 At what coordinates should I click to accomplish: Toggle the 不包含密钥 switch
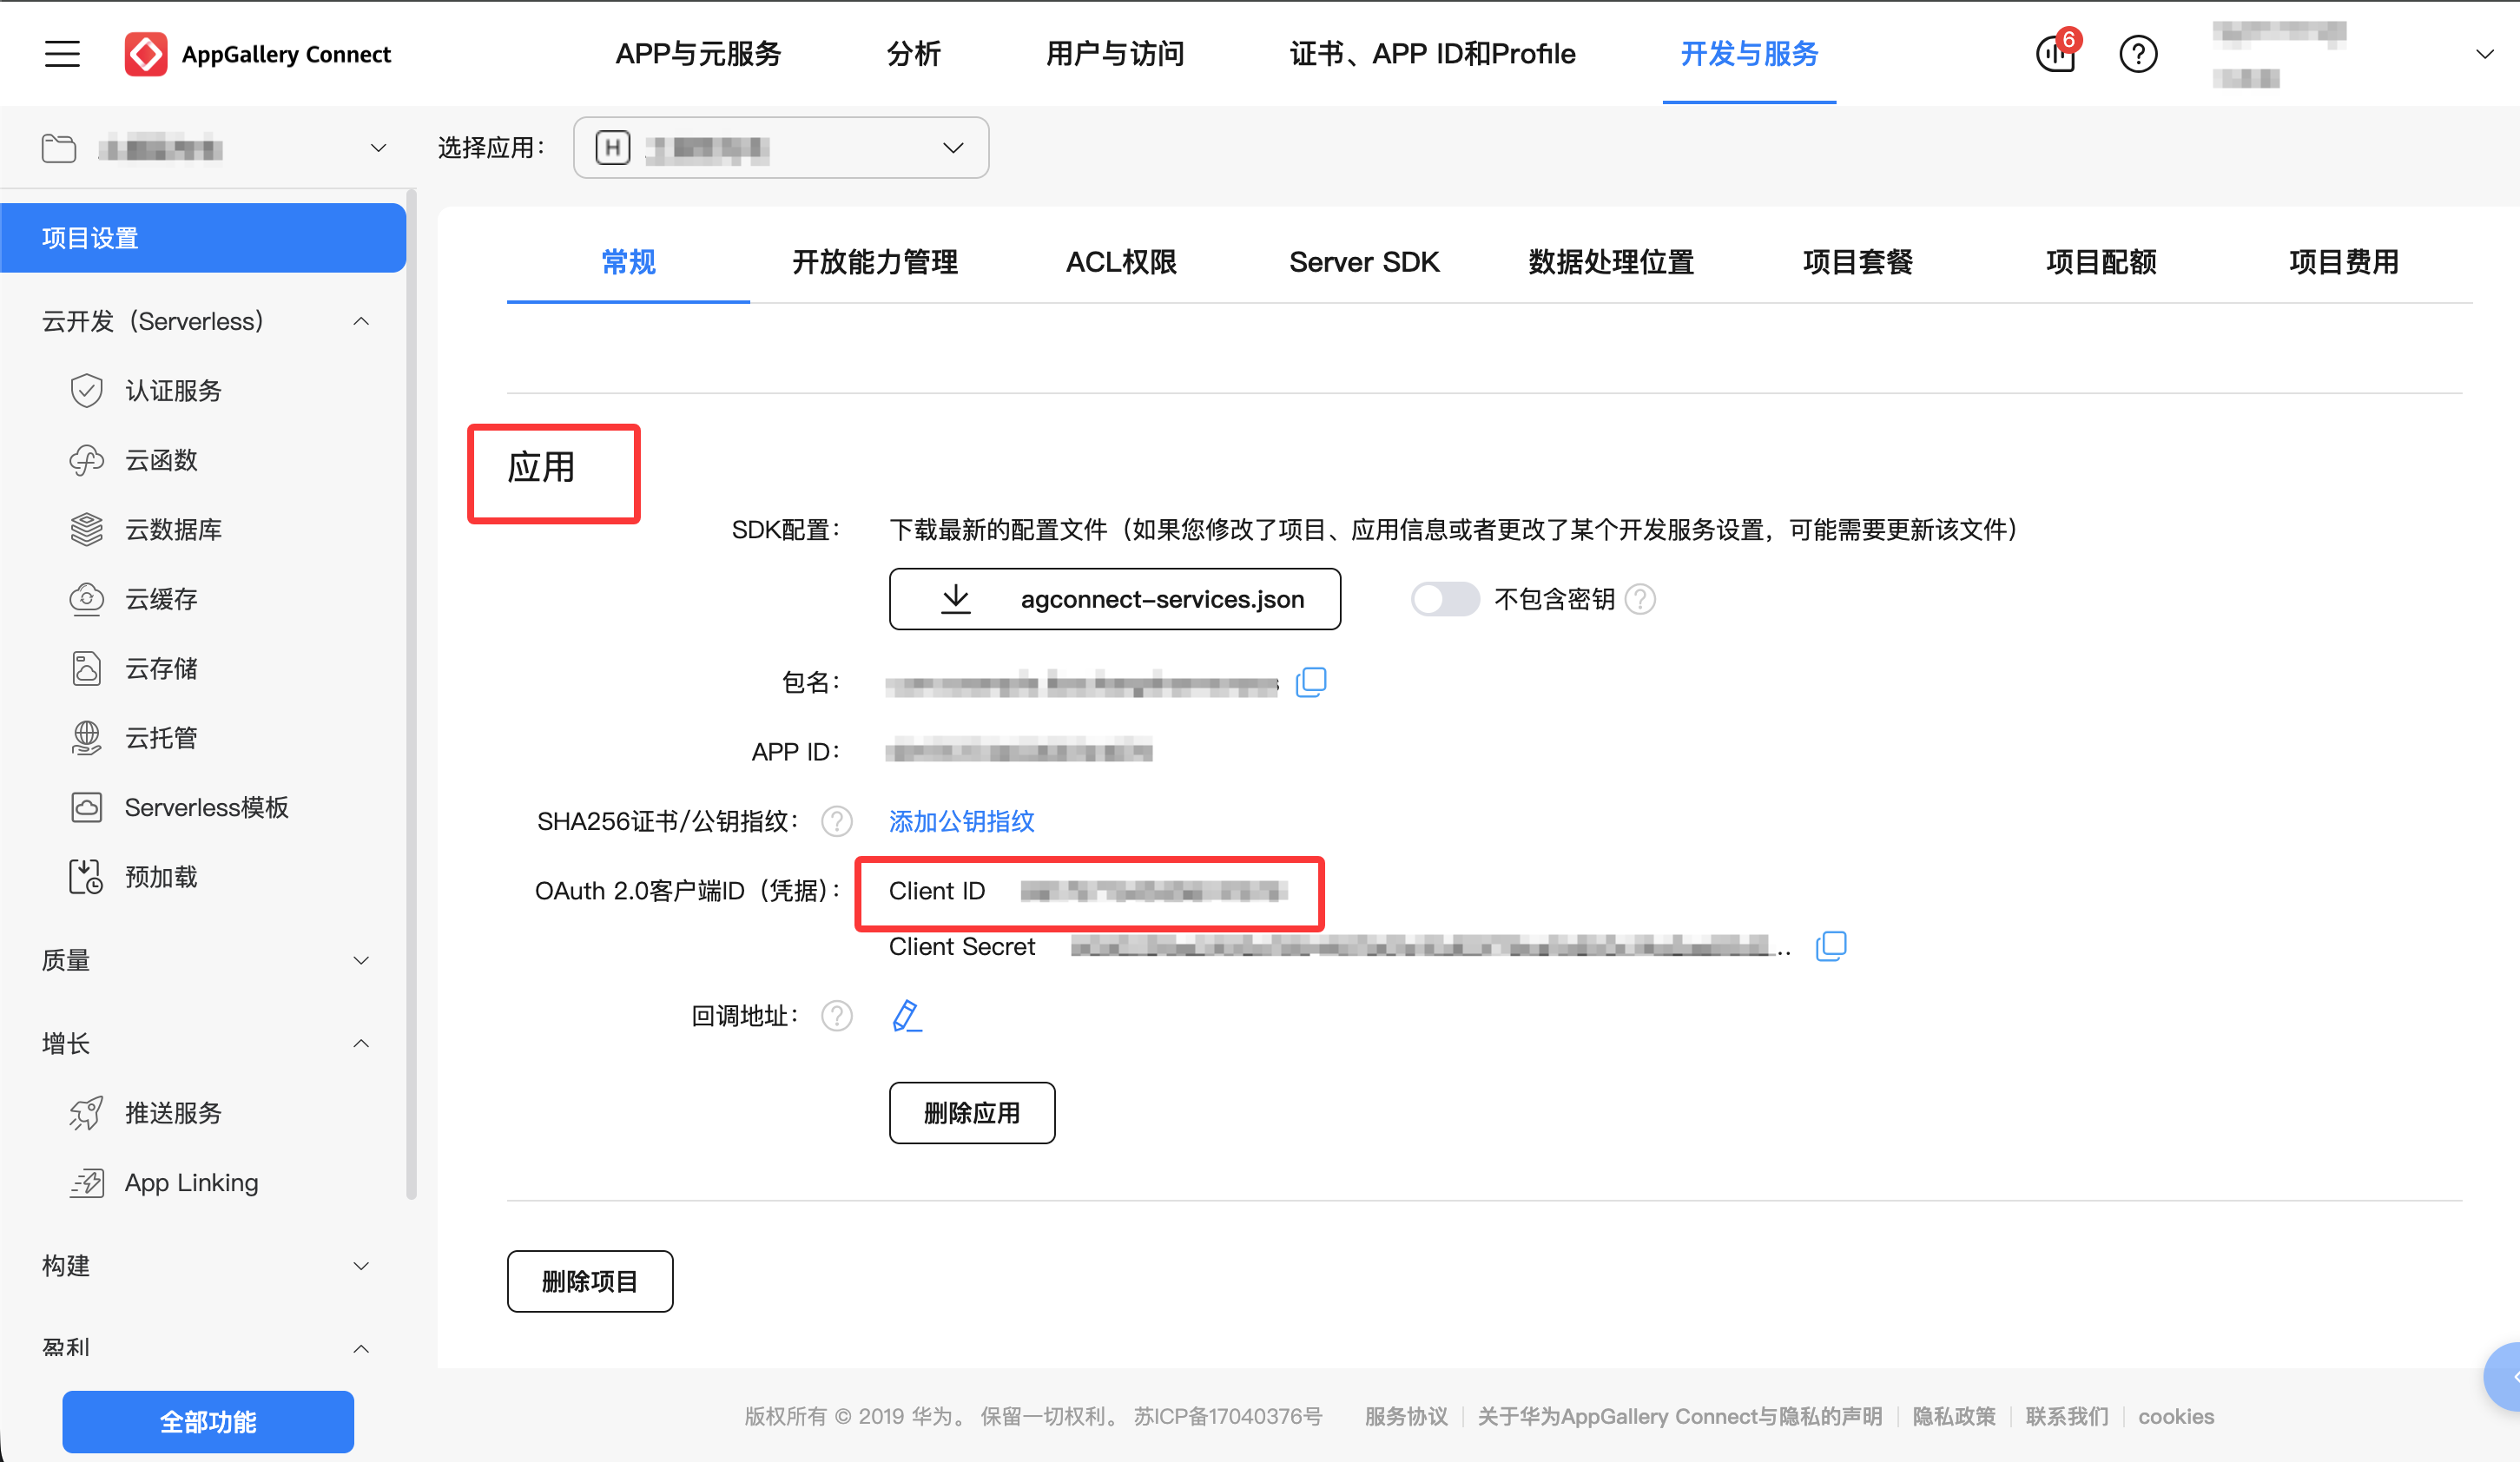point(1444,599)
